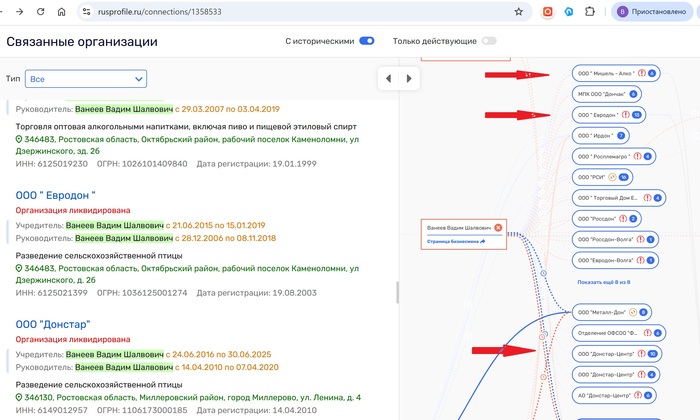Click warning icon on Россдон-Волга node

click(640, 239)
